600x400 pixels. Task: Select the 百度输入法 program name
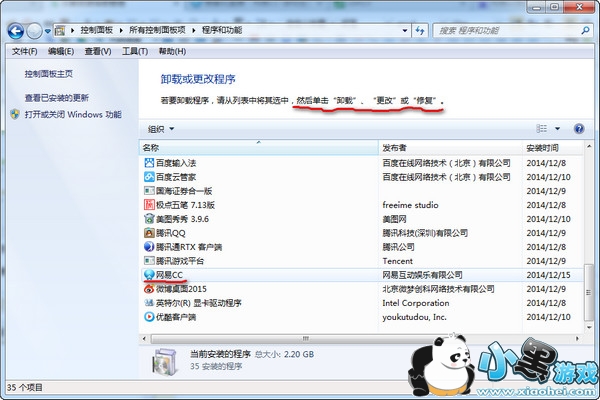coord(176,163)
